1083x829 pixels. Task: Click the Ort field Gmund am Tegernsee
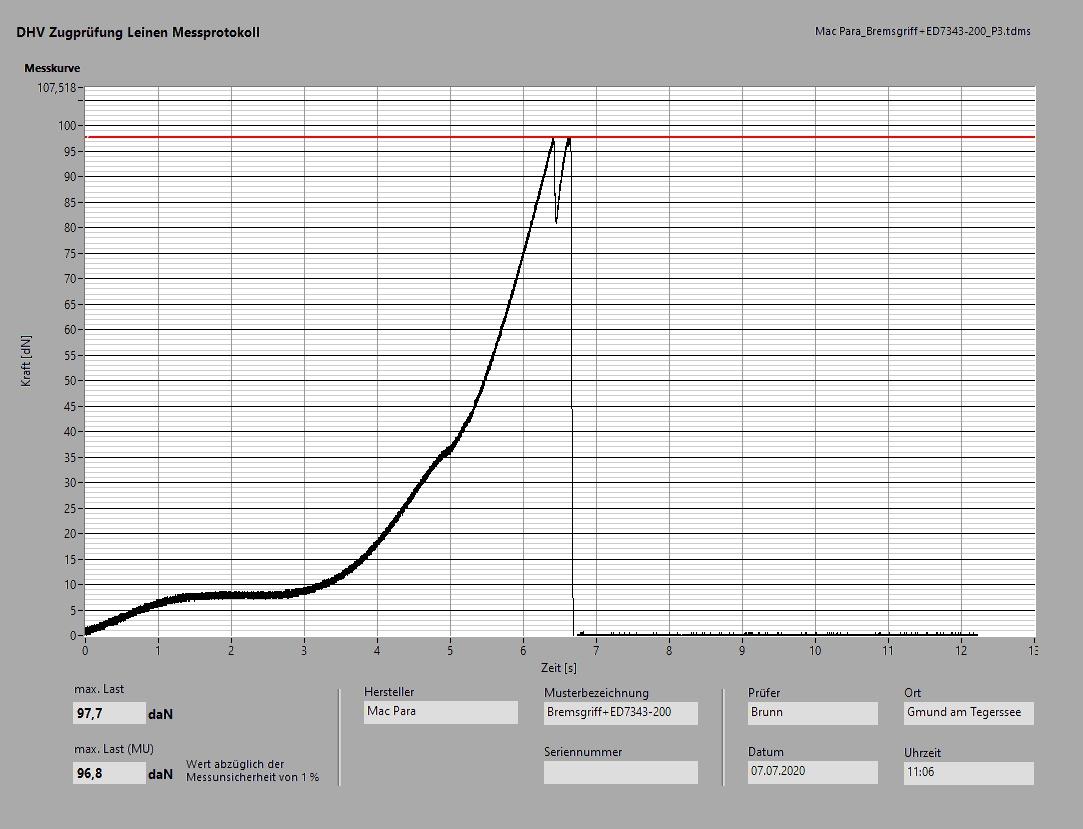tap(968, 713)
